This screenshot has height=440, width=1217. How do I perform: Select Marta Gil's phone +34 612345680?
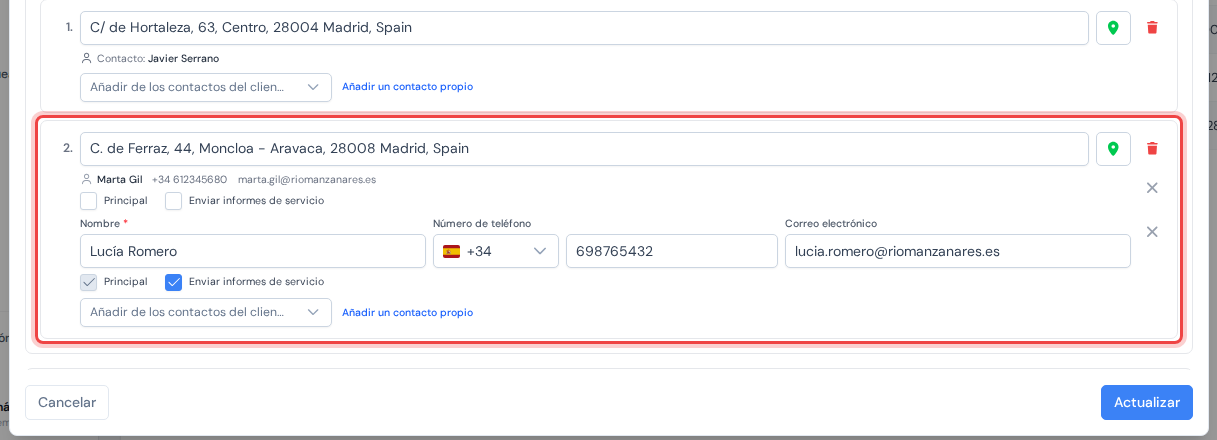189,180
